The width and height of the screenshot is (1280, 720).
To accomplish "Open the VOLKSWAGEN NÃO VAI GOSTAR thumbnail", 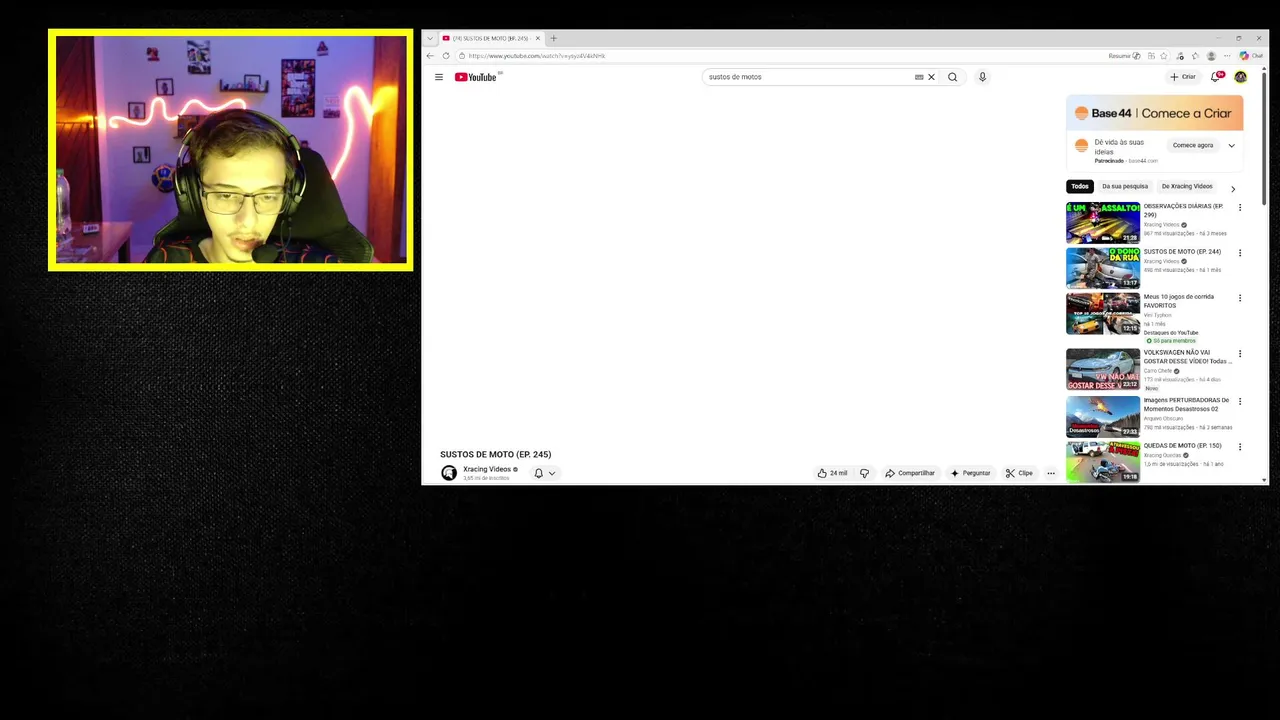I will coord(1103,369).
